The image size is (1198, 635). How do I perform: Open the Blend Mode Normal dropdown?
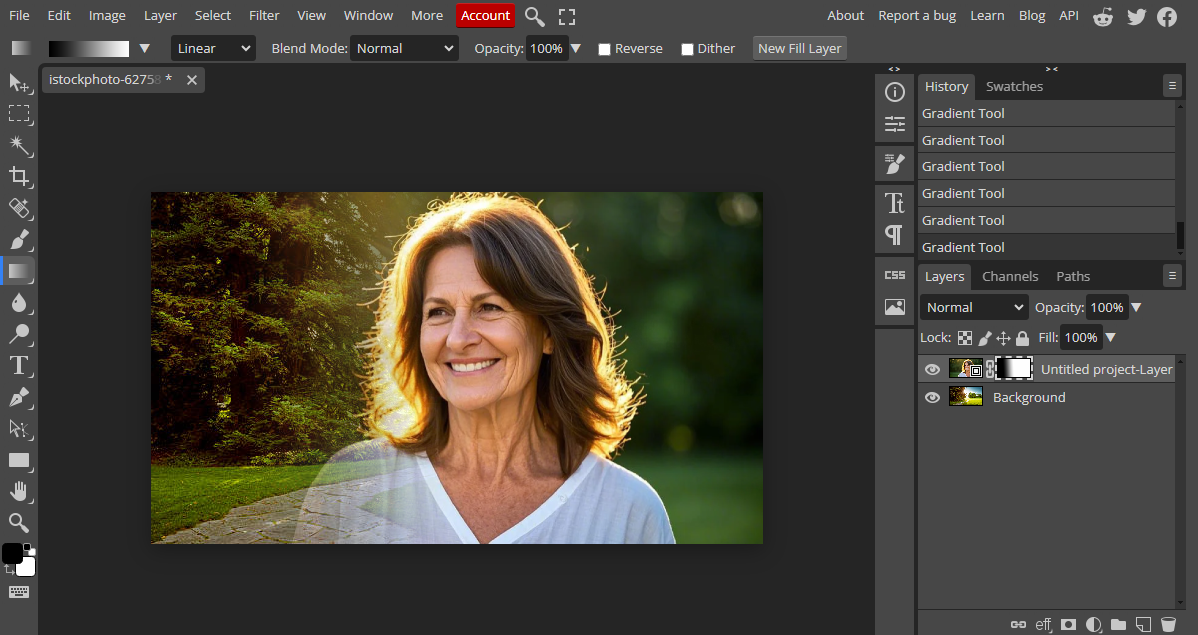pyautogui.click(x=404, y=48)
